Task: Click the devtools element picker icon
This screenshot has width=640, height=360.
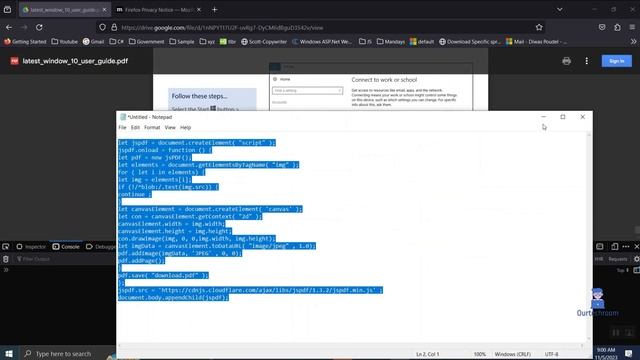Action: (x=6, y=247)
